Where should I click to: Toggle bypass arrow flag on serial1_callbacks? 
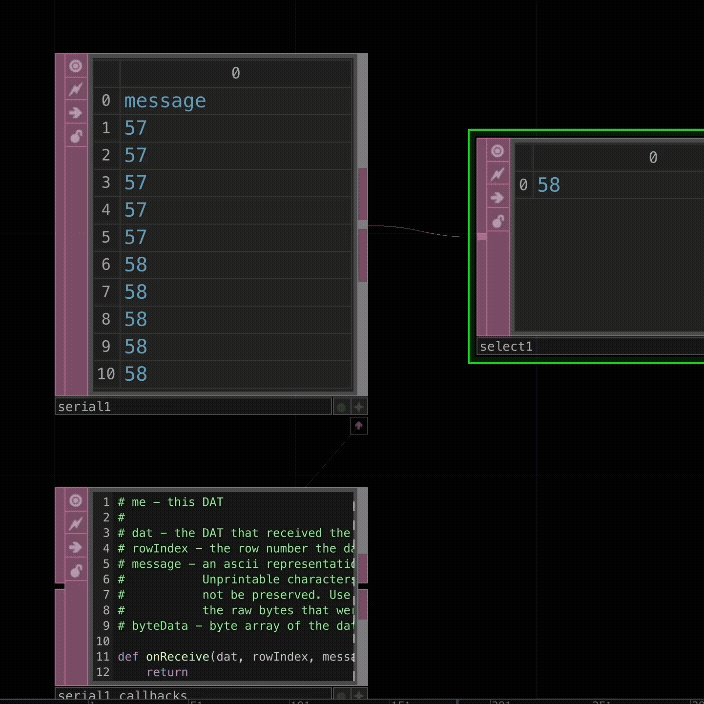pos(75,547)
